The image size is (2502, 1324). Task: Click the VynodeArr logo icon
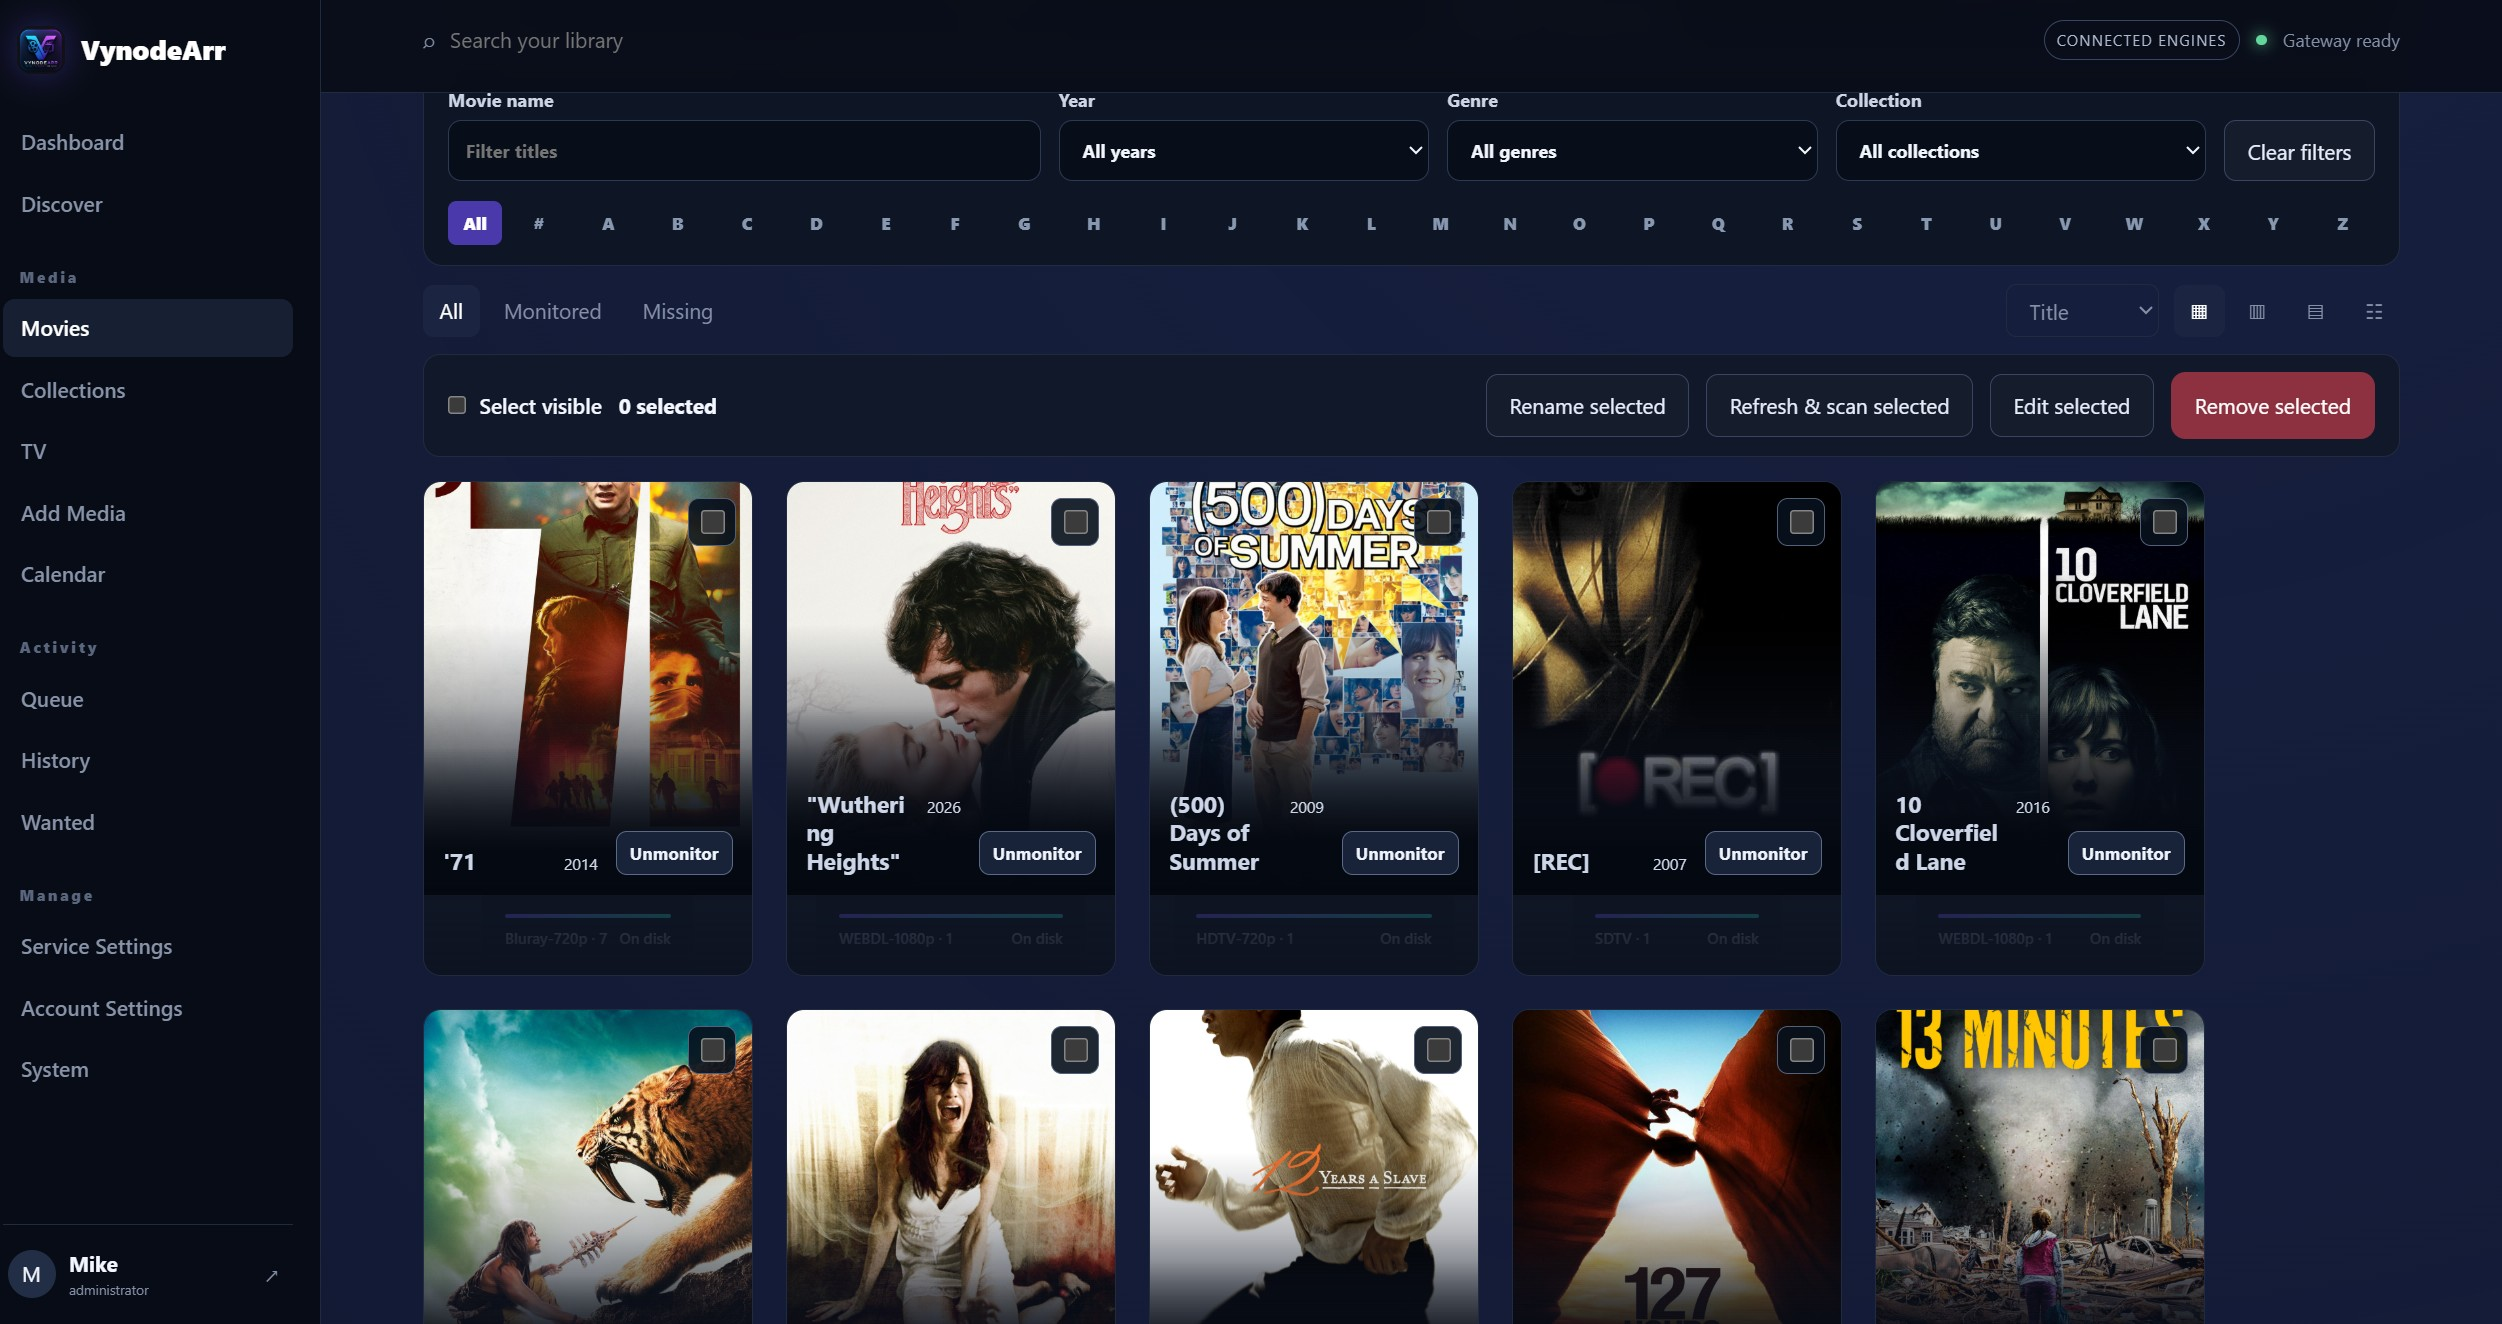(41, 49)
